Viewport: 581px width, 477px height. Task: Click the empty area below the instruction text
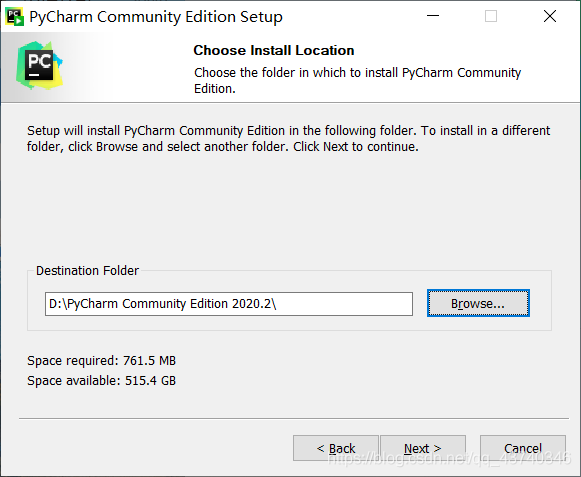pos(289,208)
